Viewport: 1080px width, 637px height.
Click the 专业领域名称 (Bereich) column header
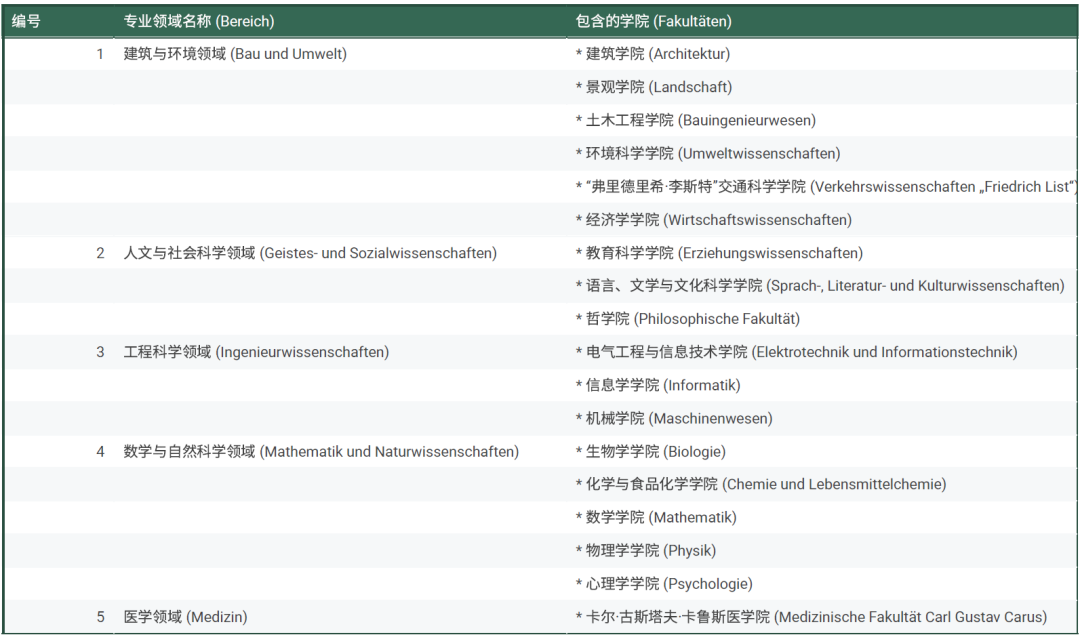pos(198,21)
